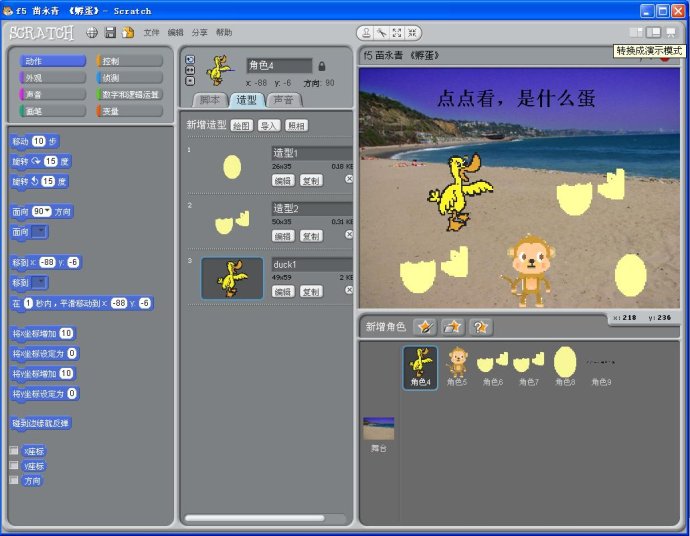Open the 移到 target dropdown
The image size is (690, 536).
[x=39, y=283]
